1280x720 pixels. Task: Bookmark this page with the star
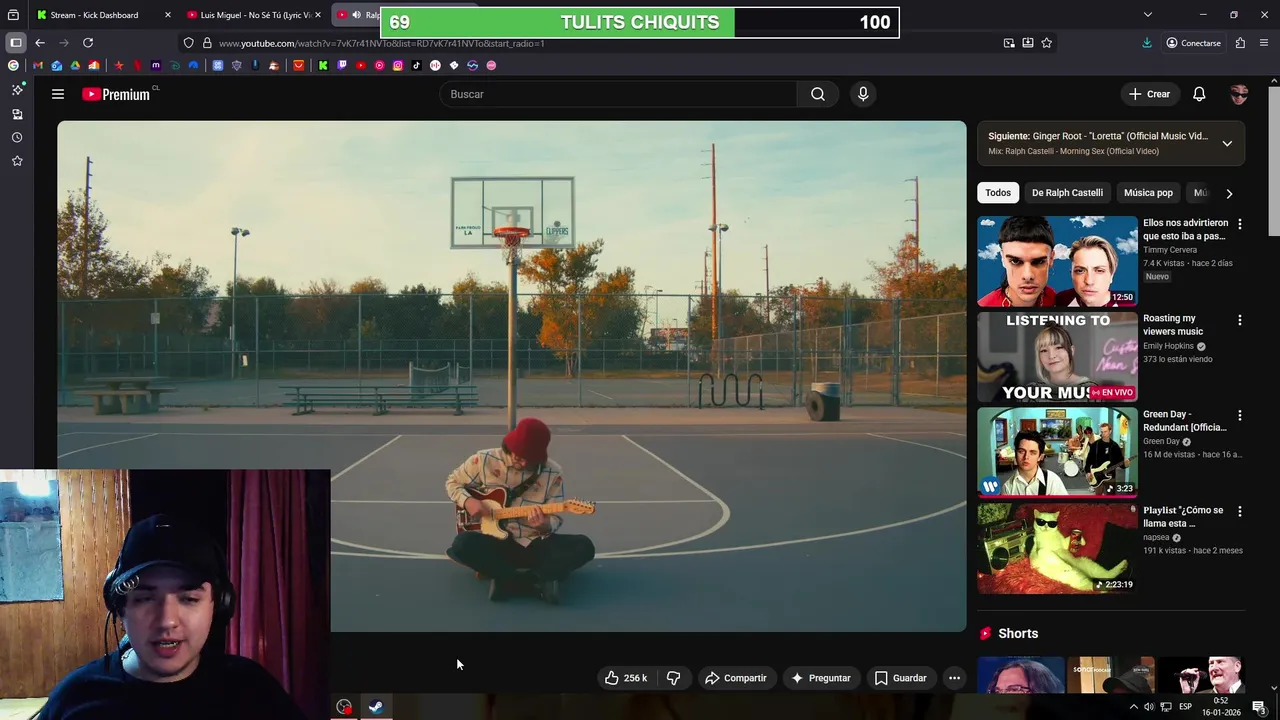coord(1047,43)
